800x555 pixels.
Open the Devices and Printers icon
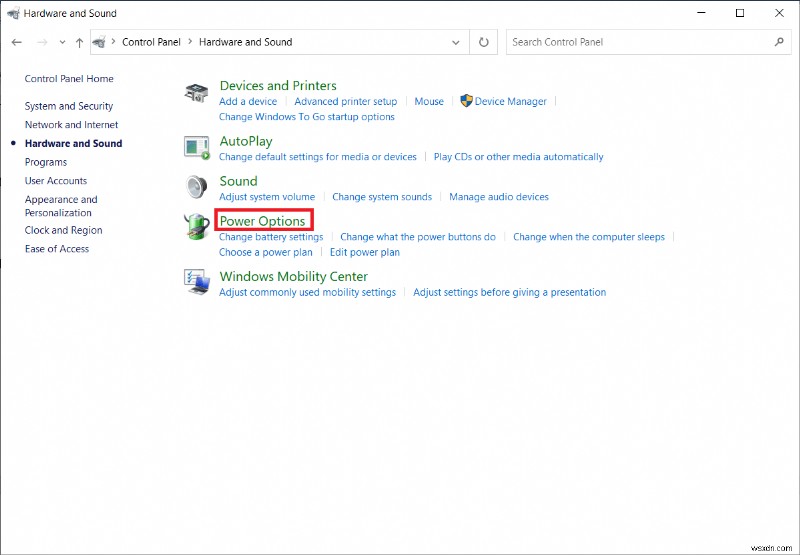click(196, 94)
